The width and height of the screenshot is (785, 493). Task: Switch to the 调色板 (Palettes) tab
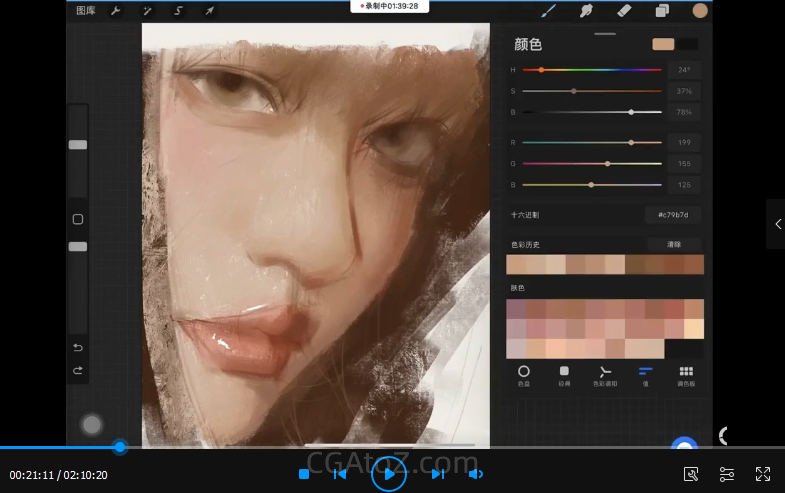[685, 374]
